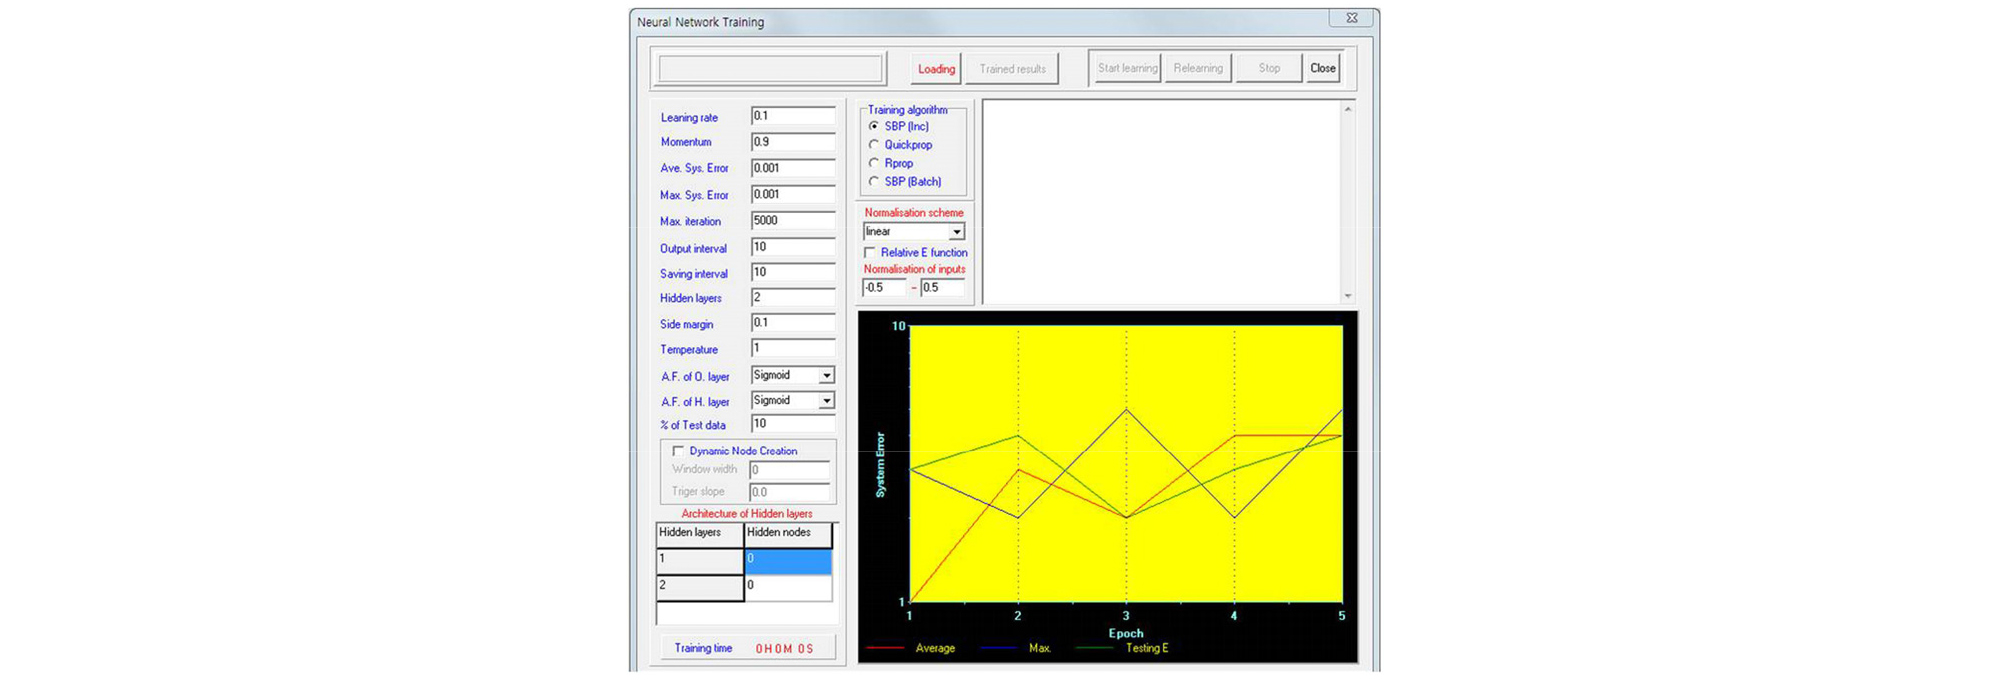Viewport: 2008px width, 685px height.
Task: Expand the A.F. of O. layer dropdown
Action: click(826, 376)
